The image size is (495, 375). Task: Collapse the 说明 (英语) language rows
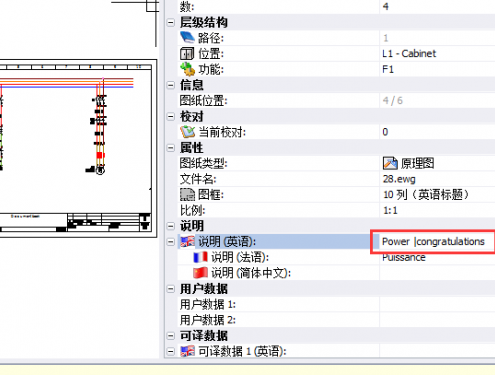point(171,242)
